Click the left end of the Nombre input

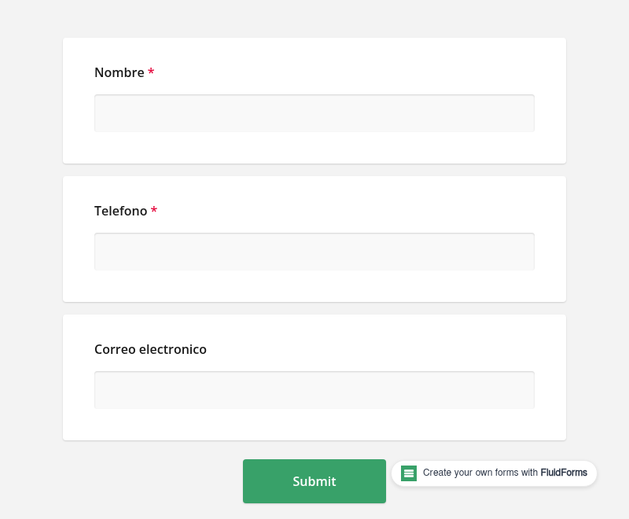104,113
